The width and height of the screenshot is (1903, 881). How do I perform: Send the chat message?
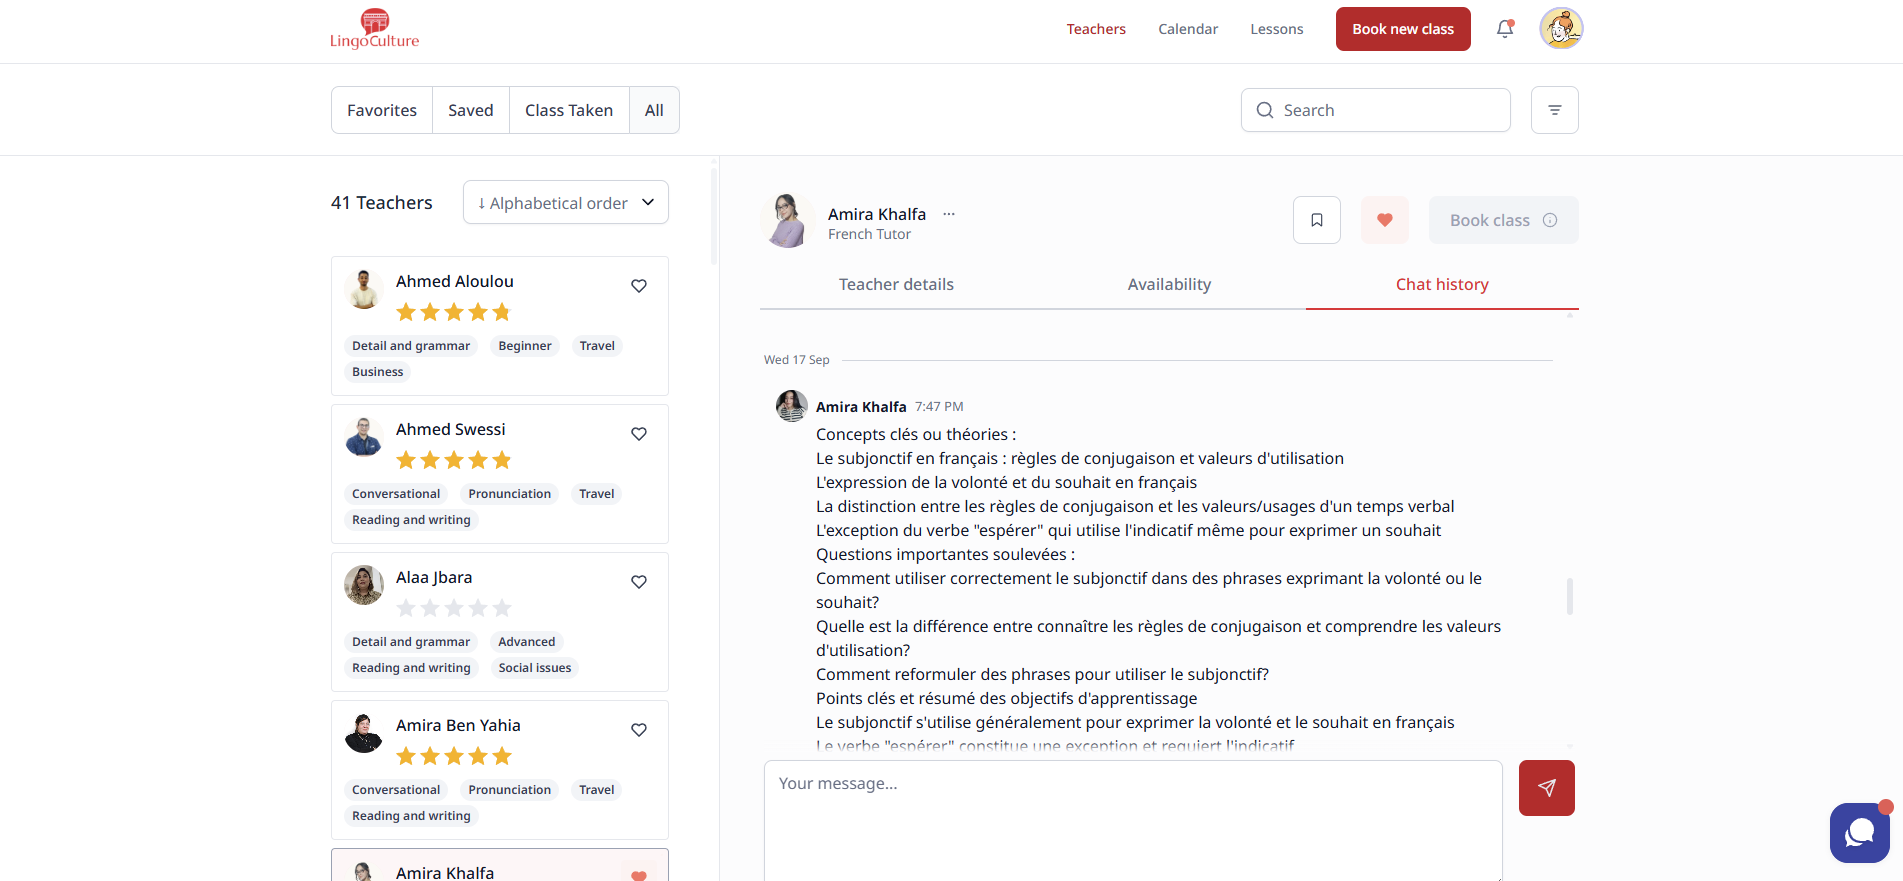pos(1546,788)
